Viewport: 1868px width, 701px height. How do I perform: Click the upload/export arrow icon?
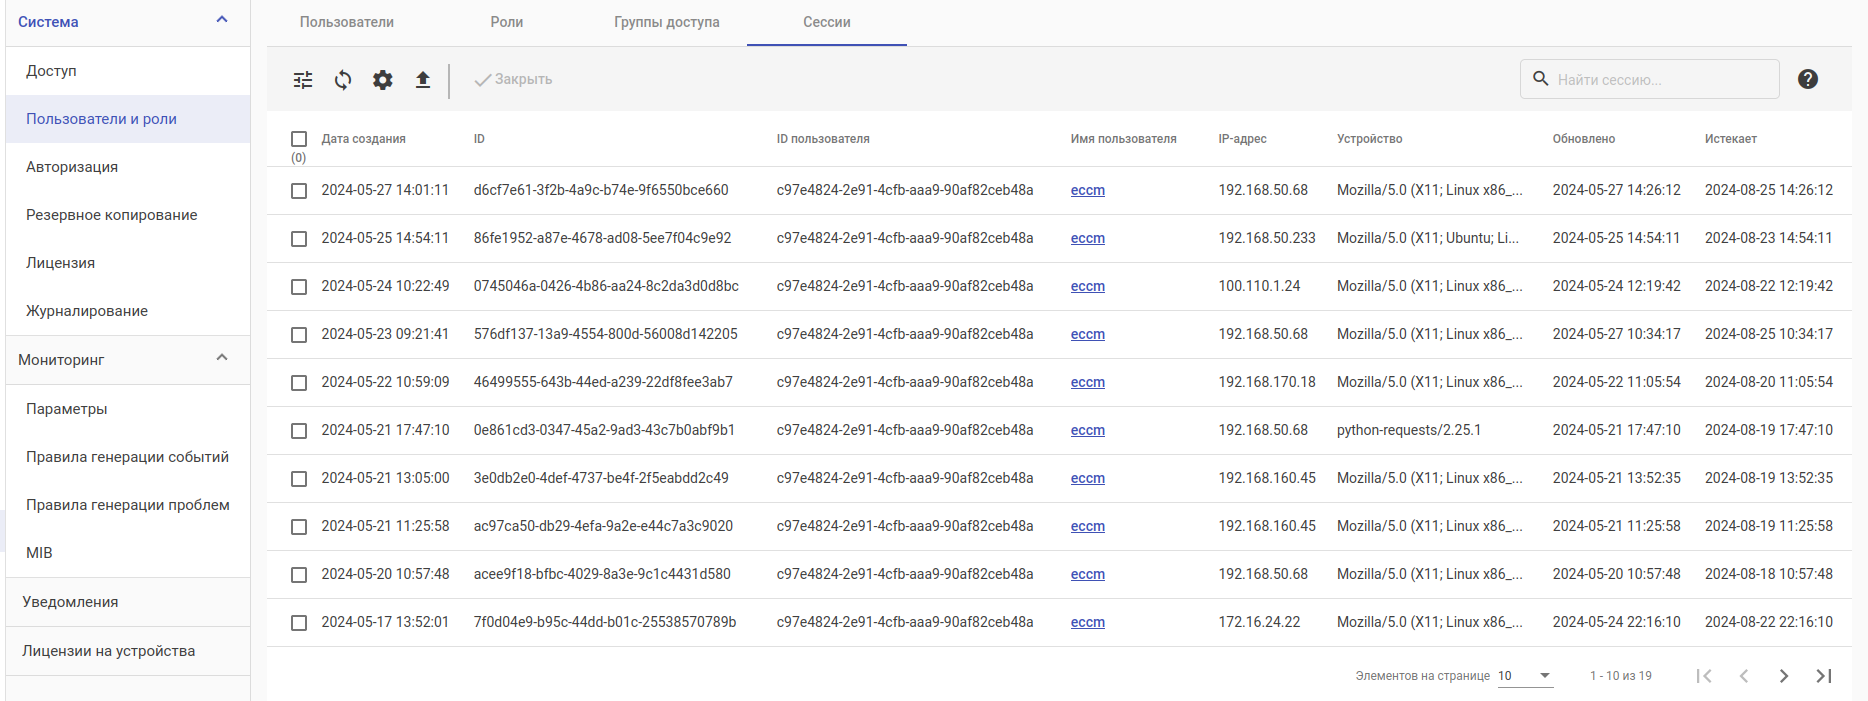click(423, 80)
